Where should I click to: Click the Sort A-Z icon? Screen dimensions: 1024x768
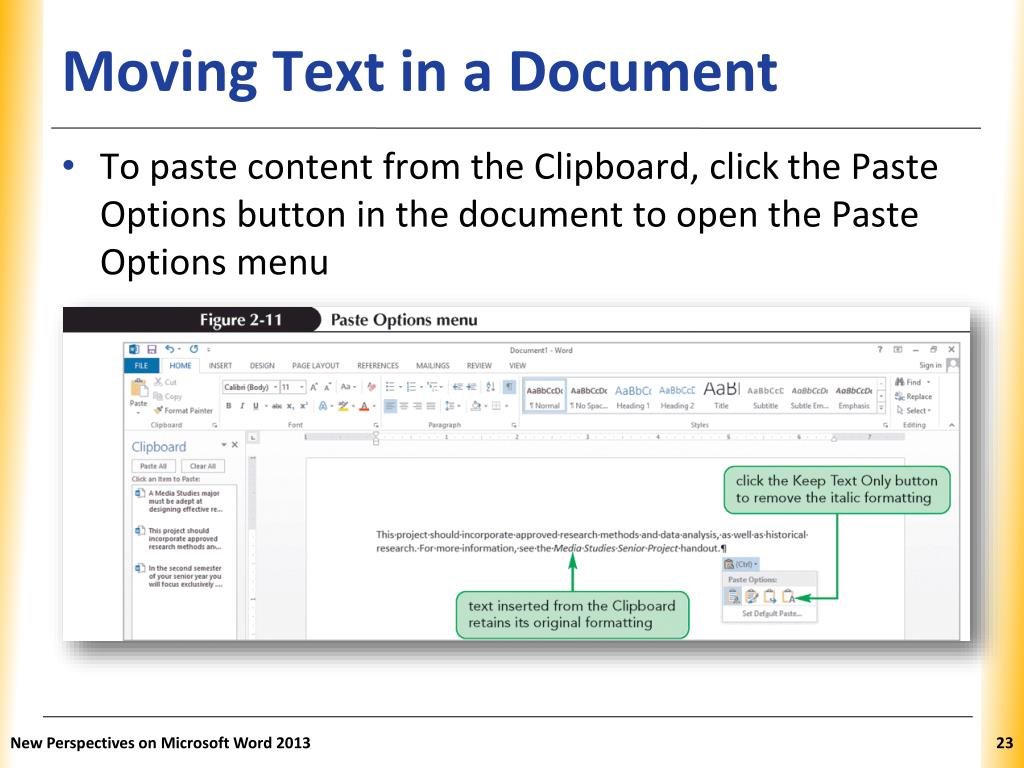[490, 387]
